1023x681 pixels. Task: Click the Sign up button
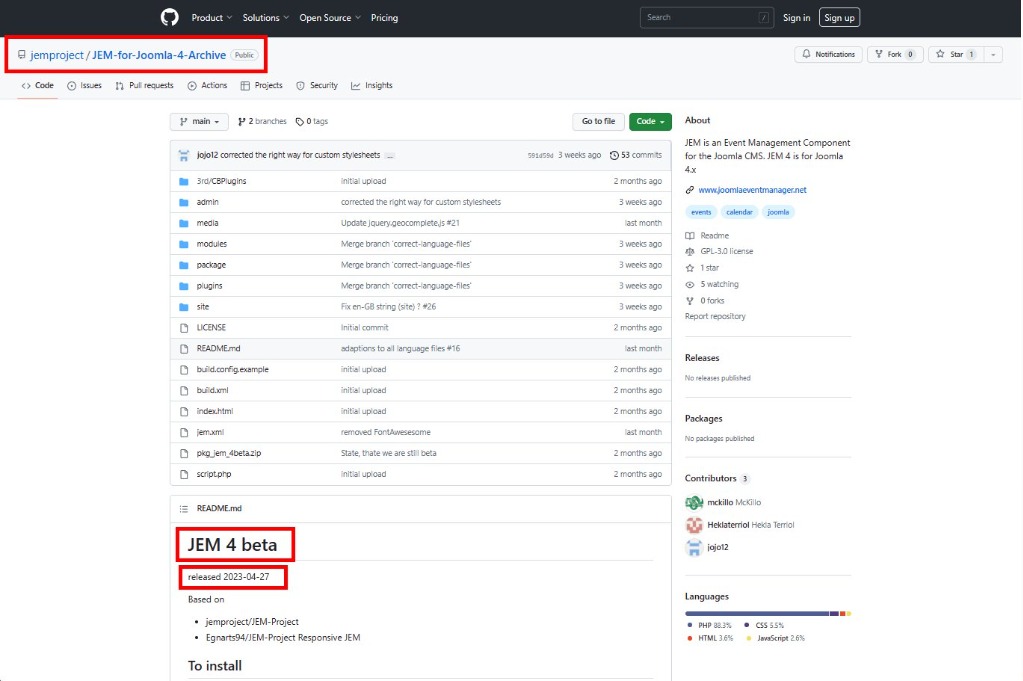click(x=839, y=18)
